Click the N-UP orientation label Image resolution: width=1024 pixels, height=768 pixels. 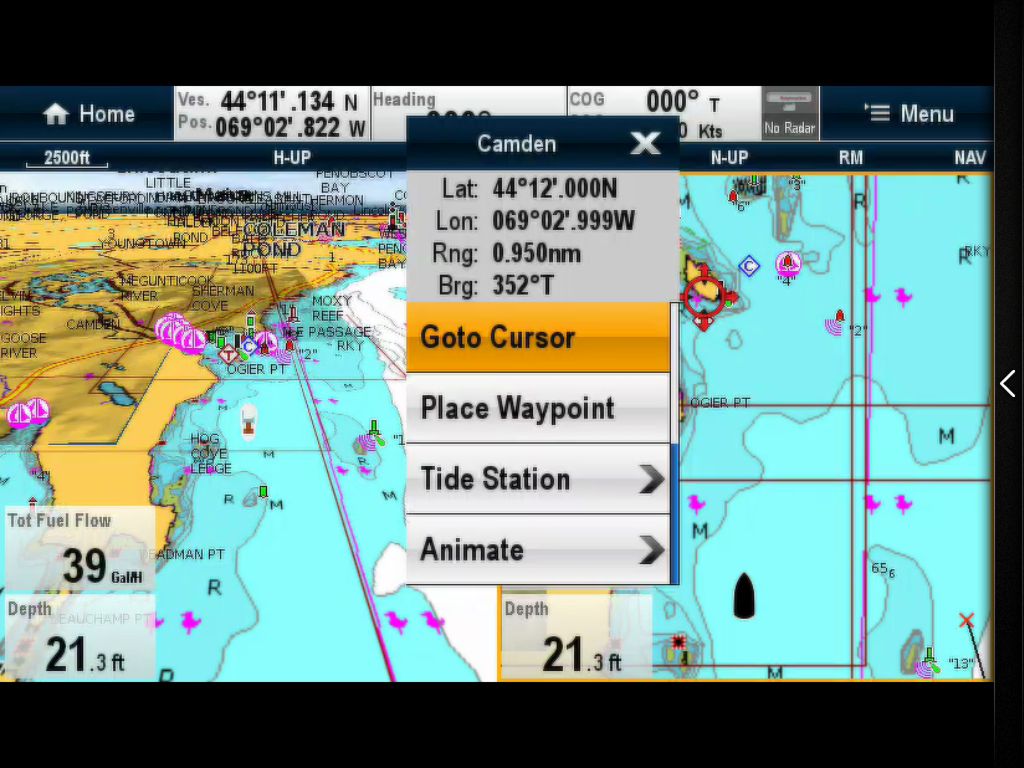click(729, 158)
